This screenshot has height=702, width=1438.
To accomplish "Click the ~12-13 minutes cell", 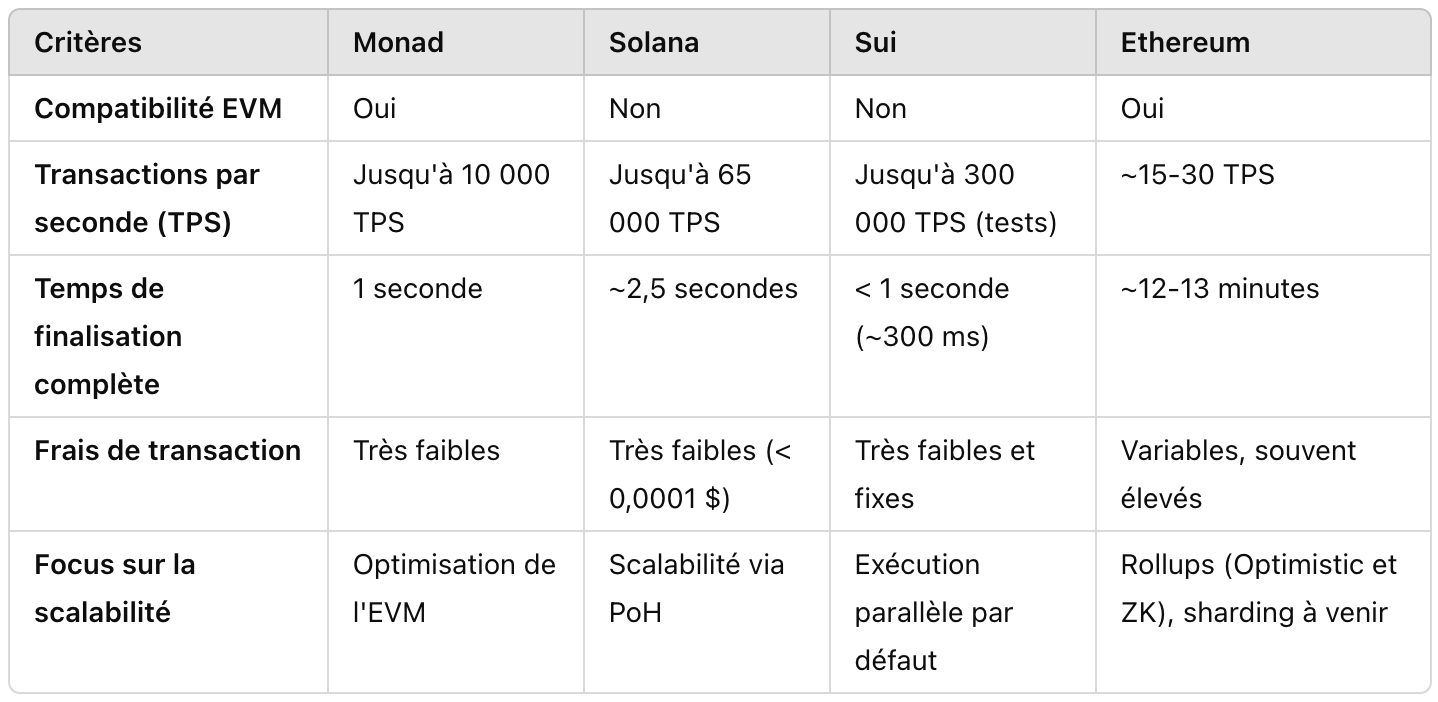I will point(1220,289).
